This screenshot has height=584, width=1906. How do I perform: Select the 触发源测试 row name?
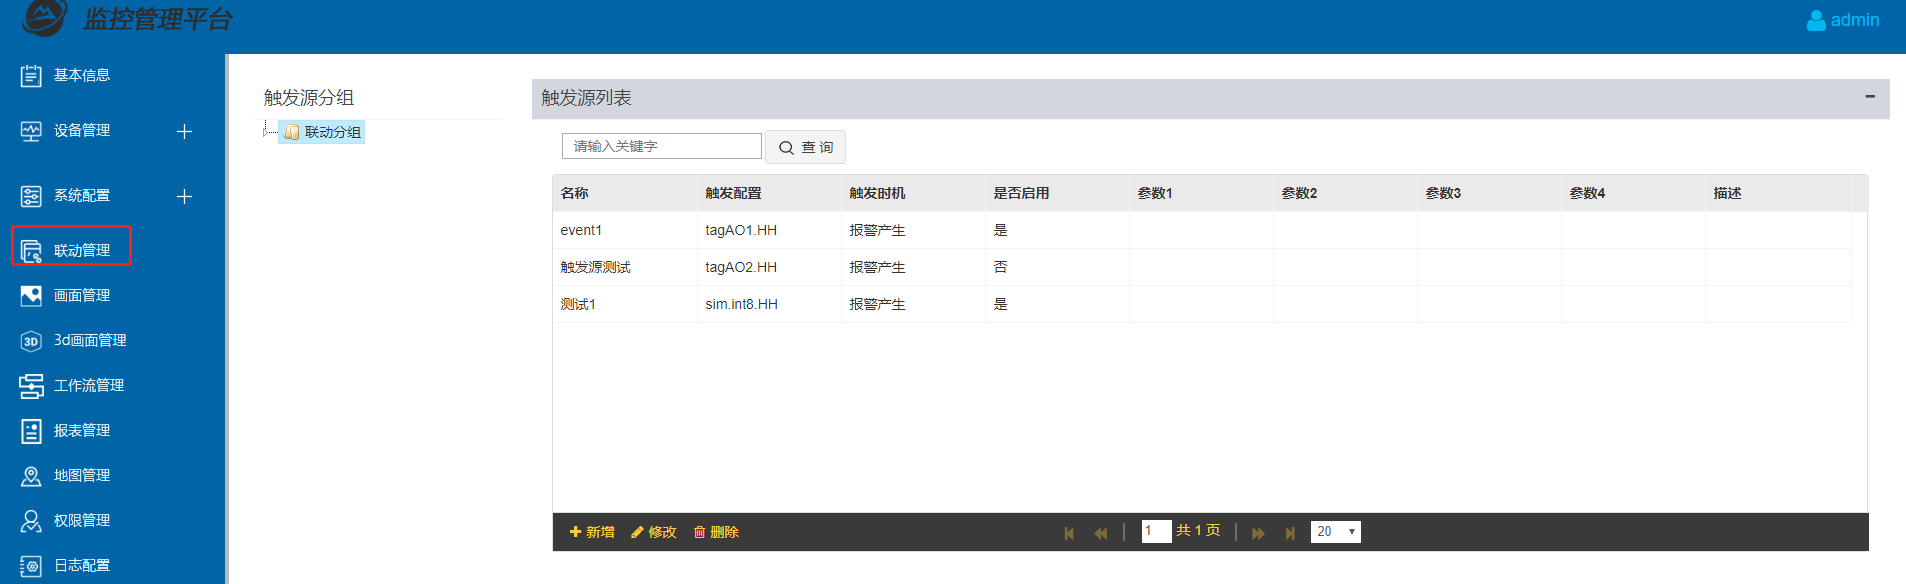(x=595, y=267)
